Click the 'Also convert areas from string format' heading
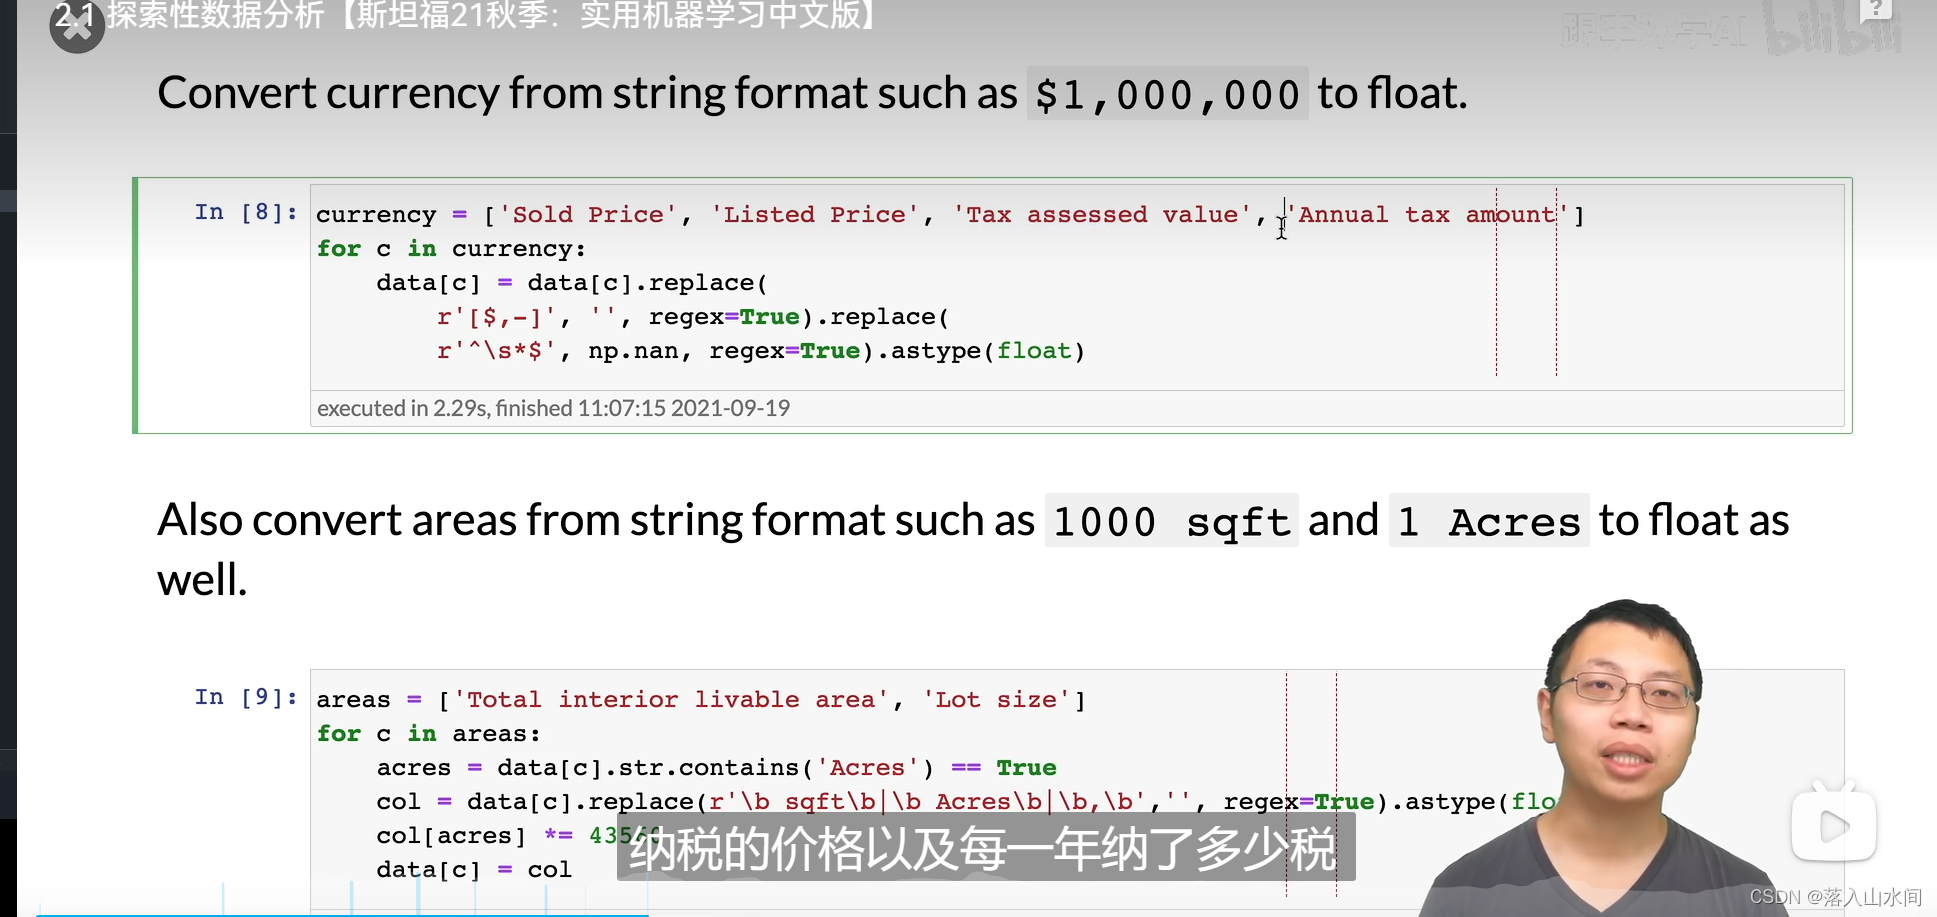The width and height of the screenshot is (1937, 917). pos(973,549)
